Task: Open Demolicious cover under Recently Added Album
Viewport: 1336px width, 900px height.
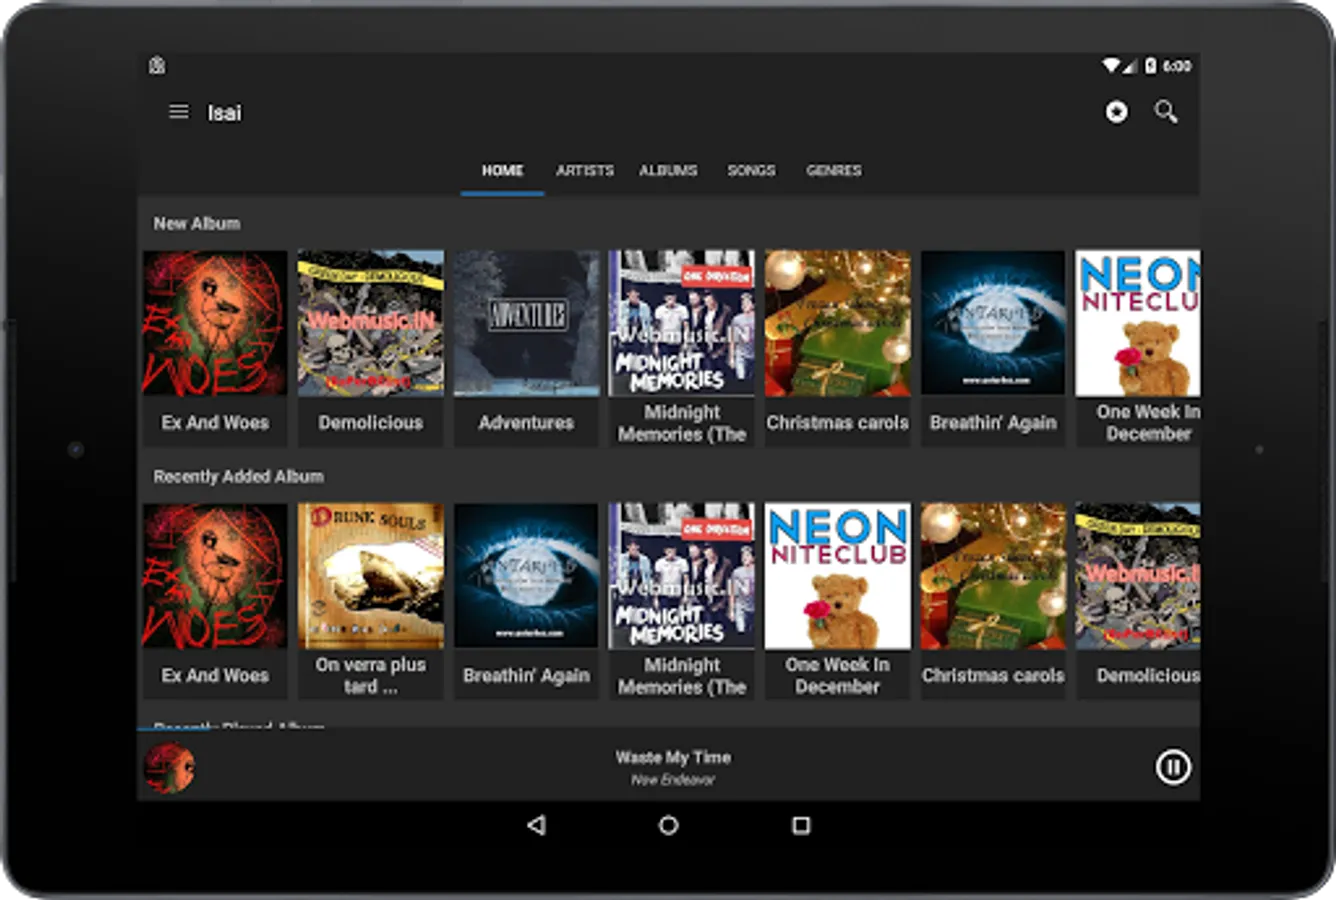Action: tap(1138, 576)
